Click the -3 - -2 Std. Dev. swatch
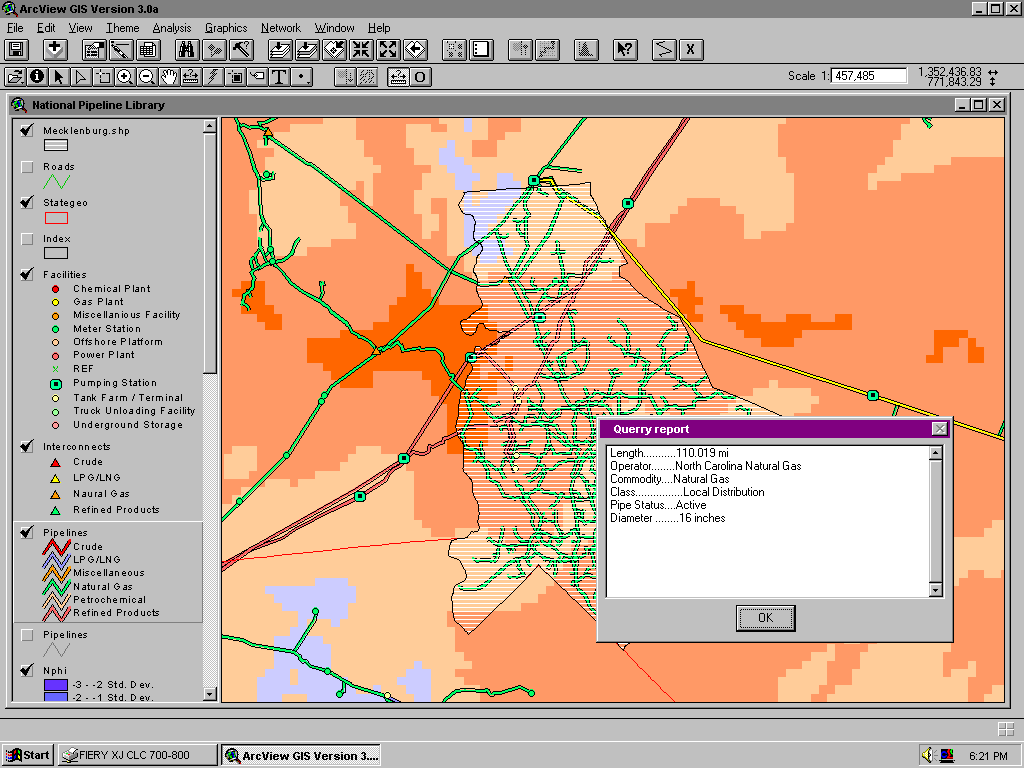Image resolution: width=1024 pixels, height=768 pixels. (56, 685)
